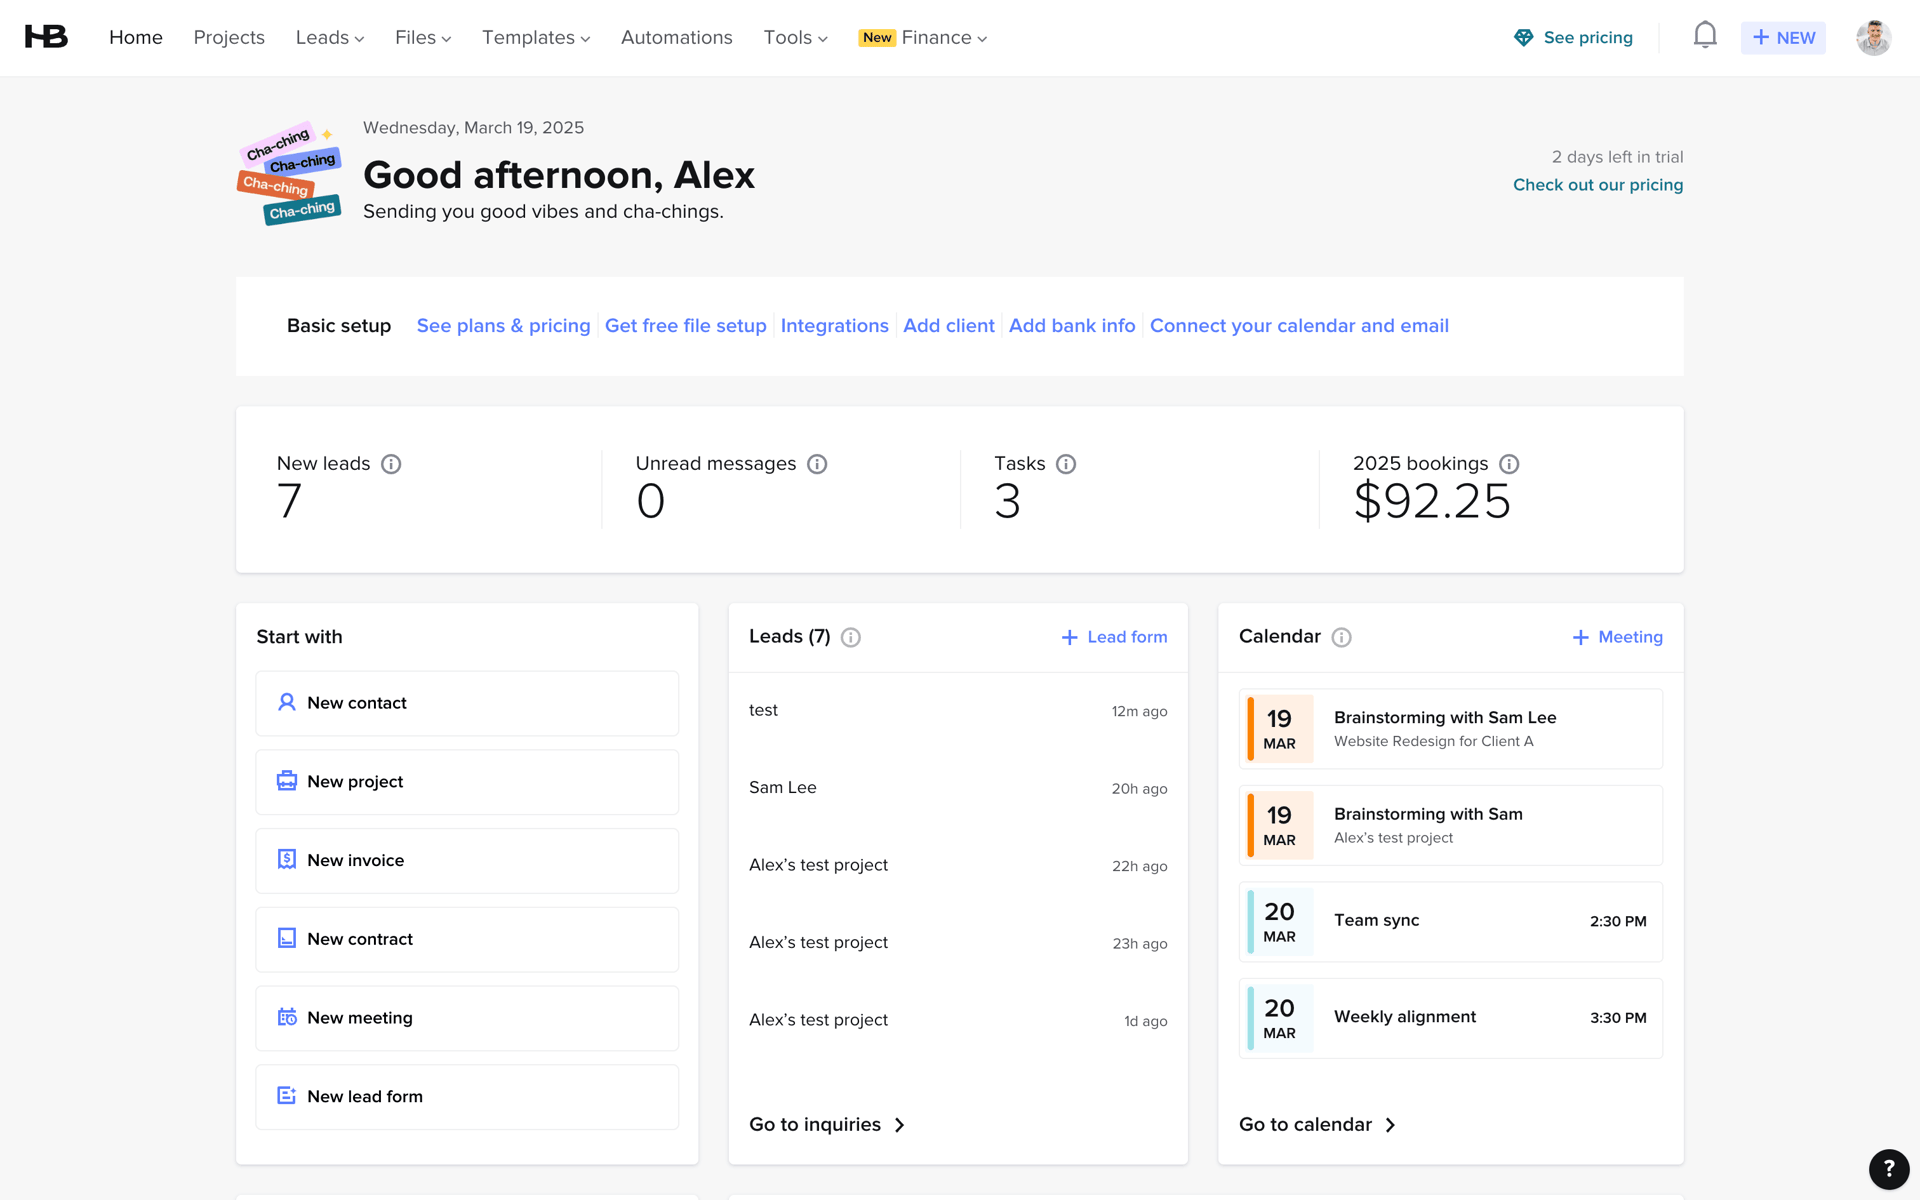Open the user profile avatar
This screenshot has height=1200, width=1920.
click(1873, 37)
